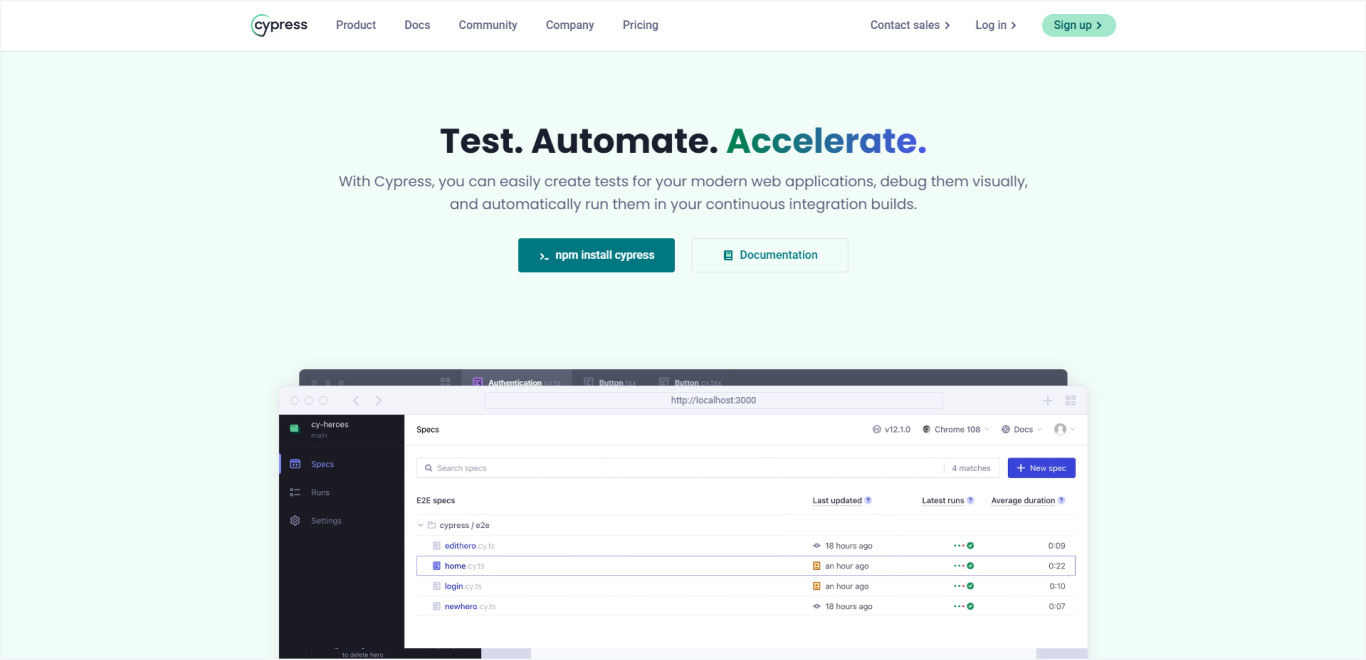Click the user avatar icon
The height and width of the screenshot is (660, 1366).
click(1060, 429)
